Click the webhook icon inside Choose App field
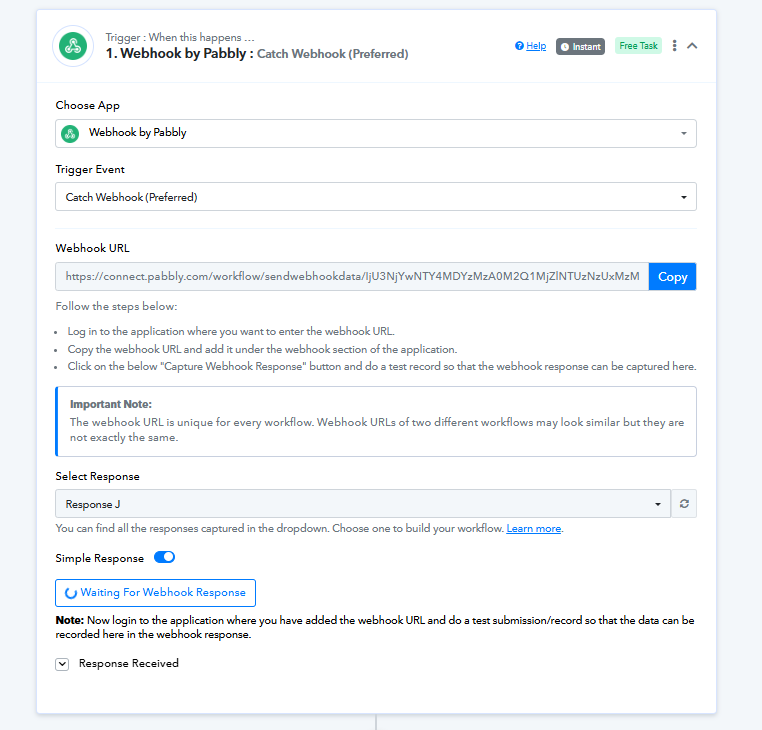 pos(70,133)
